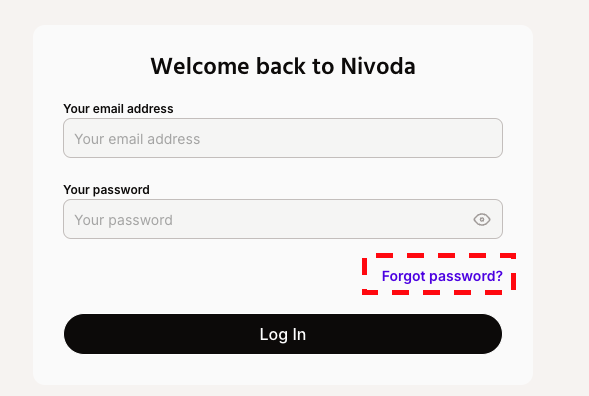Click the eye icon beside the password
This screenshot has width=589, height=396.
coord(482,219)
